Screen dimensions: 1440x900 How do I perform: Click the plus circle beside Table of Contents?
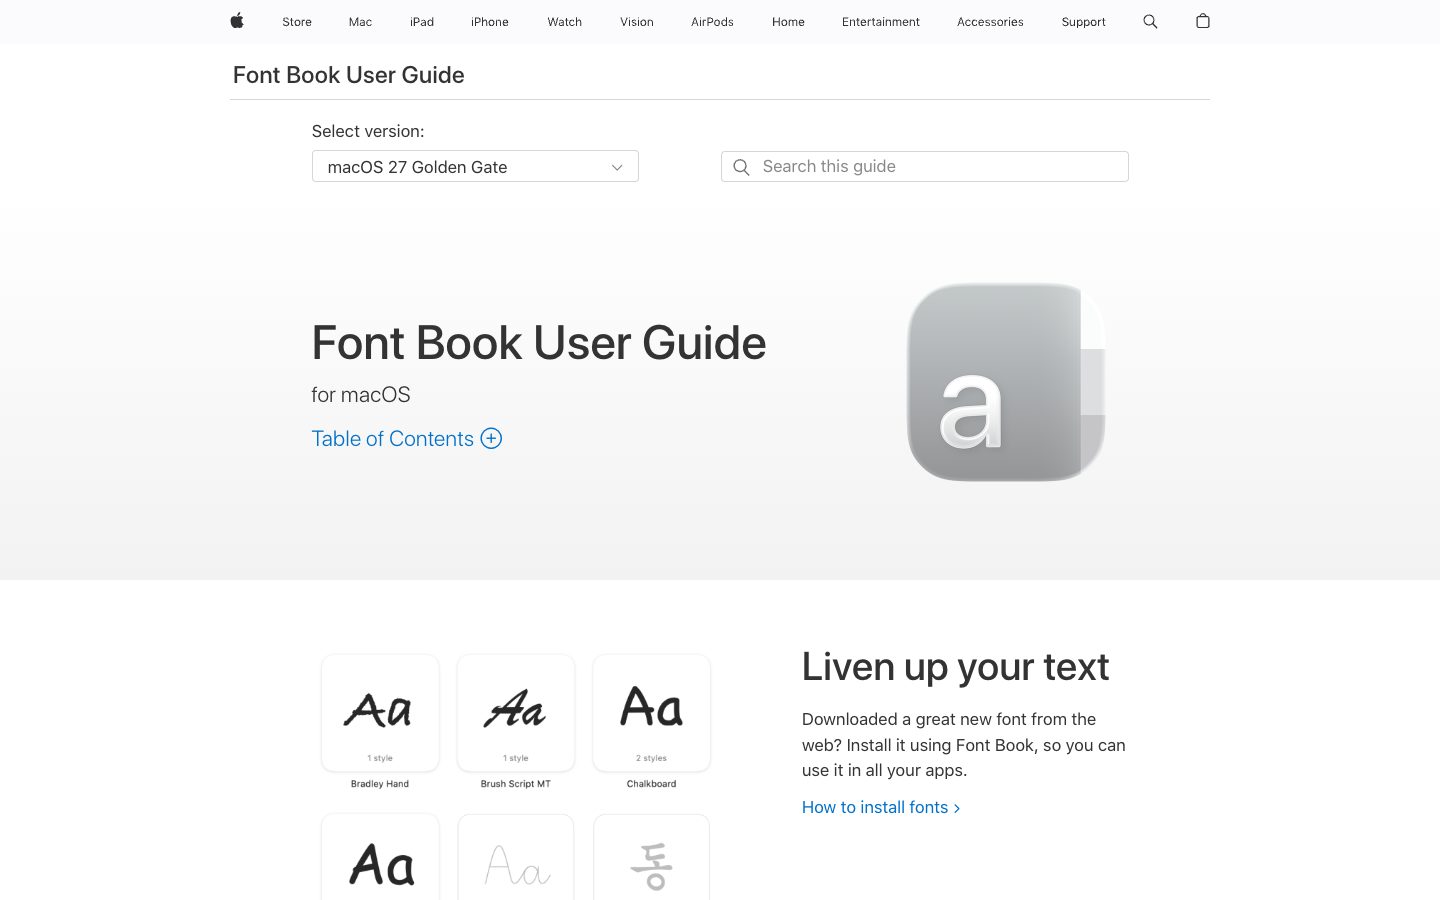pyautogui.click(x=491, y=438)
